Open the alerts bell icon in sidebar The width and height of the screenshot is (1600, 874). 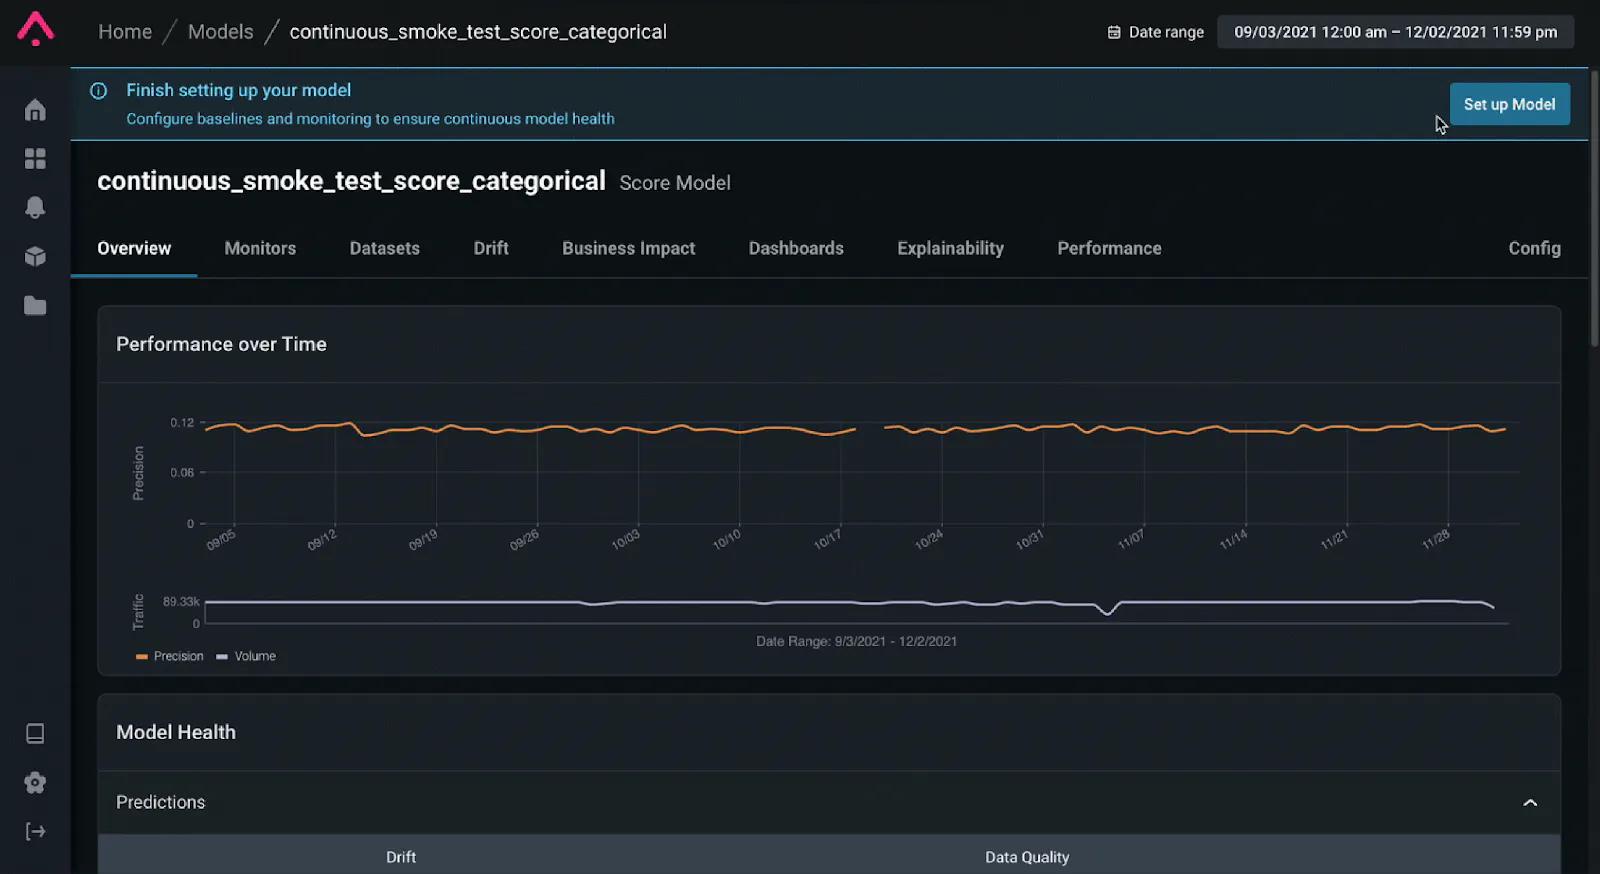coord(35,207)
